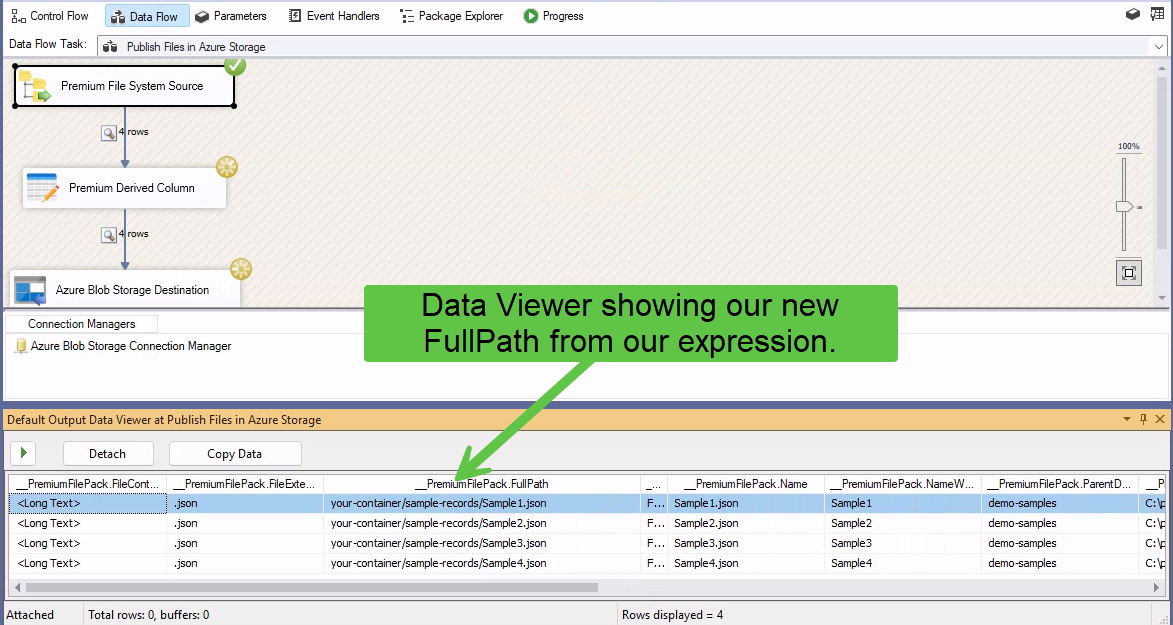1173x625 pixels.
Task: Click the <Long Text> cell in Sample4 row
Action: [87, 563]
